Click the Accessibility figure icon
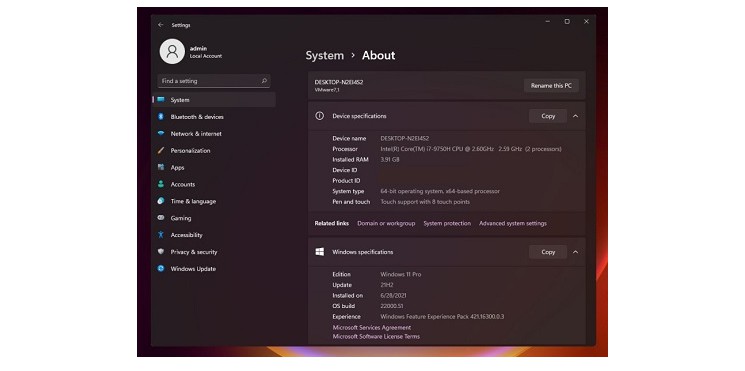This screenshot has height=371, width=745. tap(161, 235)
